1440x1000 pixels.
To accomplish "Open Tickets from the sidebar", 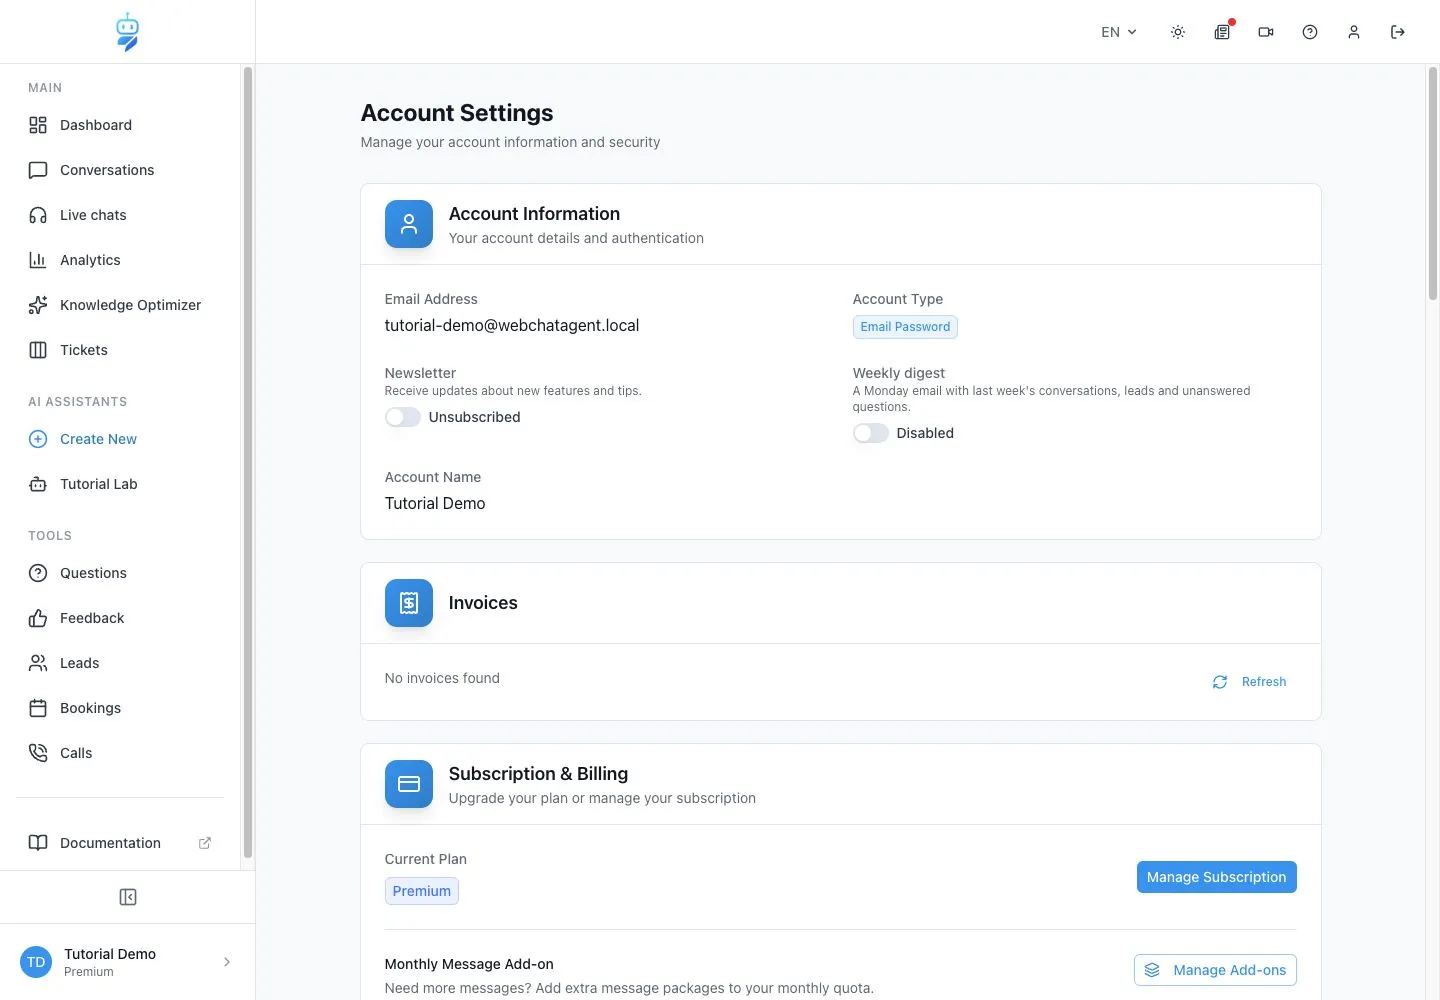I will tap(120, 350).
